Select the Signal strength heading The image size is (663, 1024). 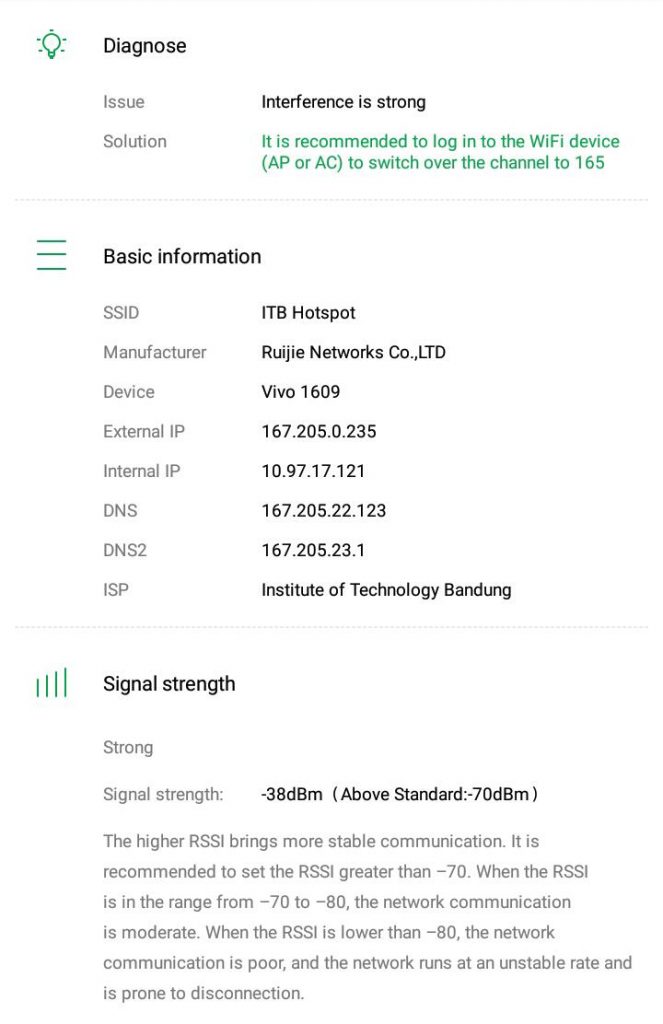tap(169, 684)
